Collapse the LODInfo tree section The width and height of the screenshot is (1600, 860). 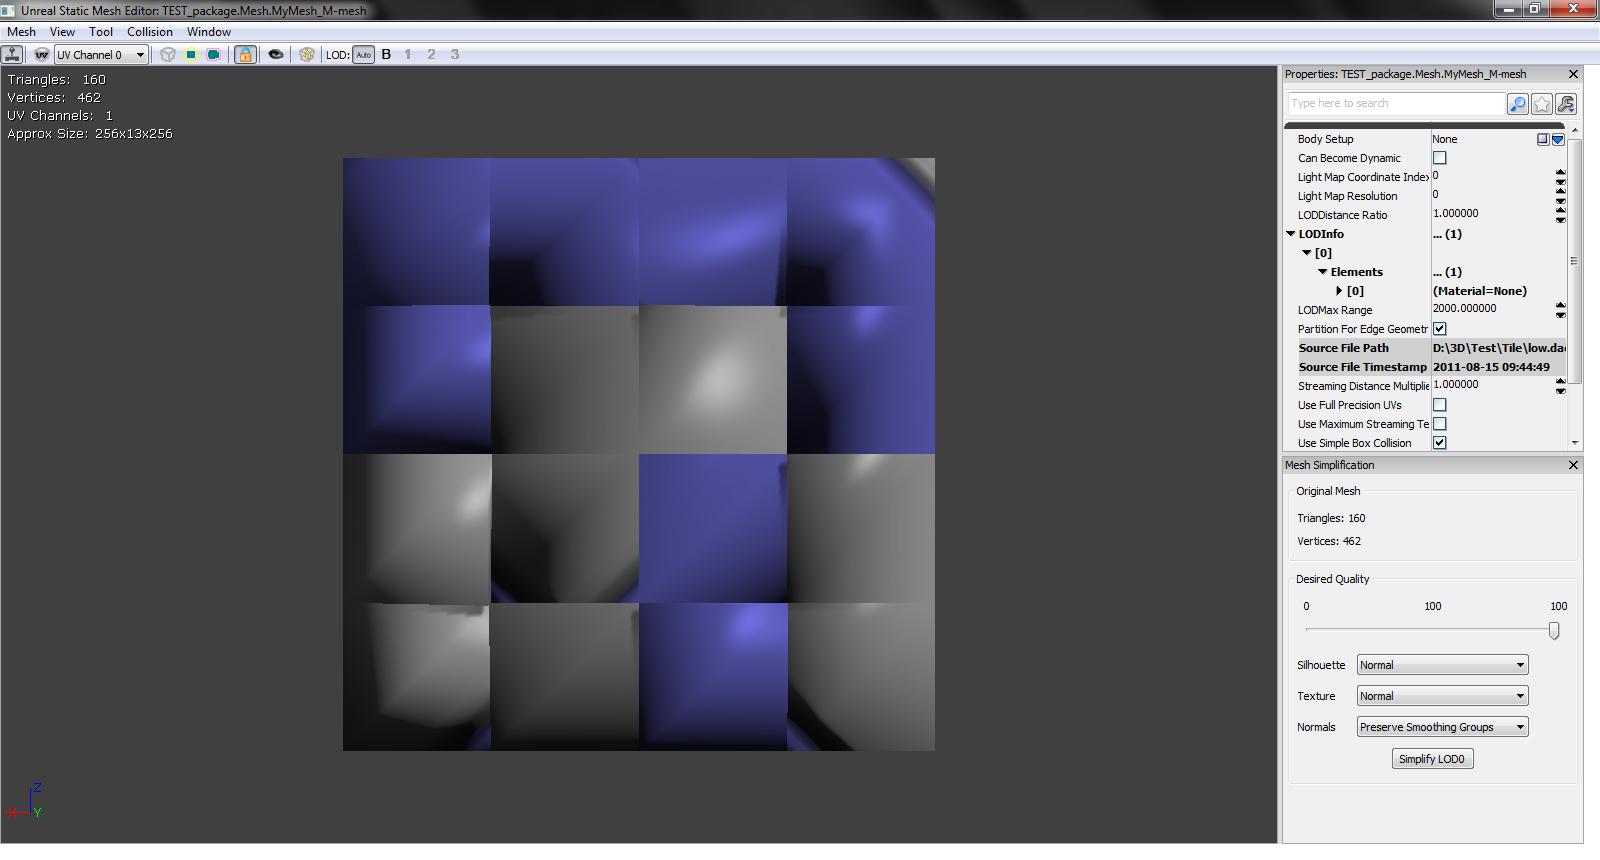tap(1291, 234)
